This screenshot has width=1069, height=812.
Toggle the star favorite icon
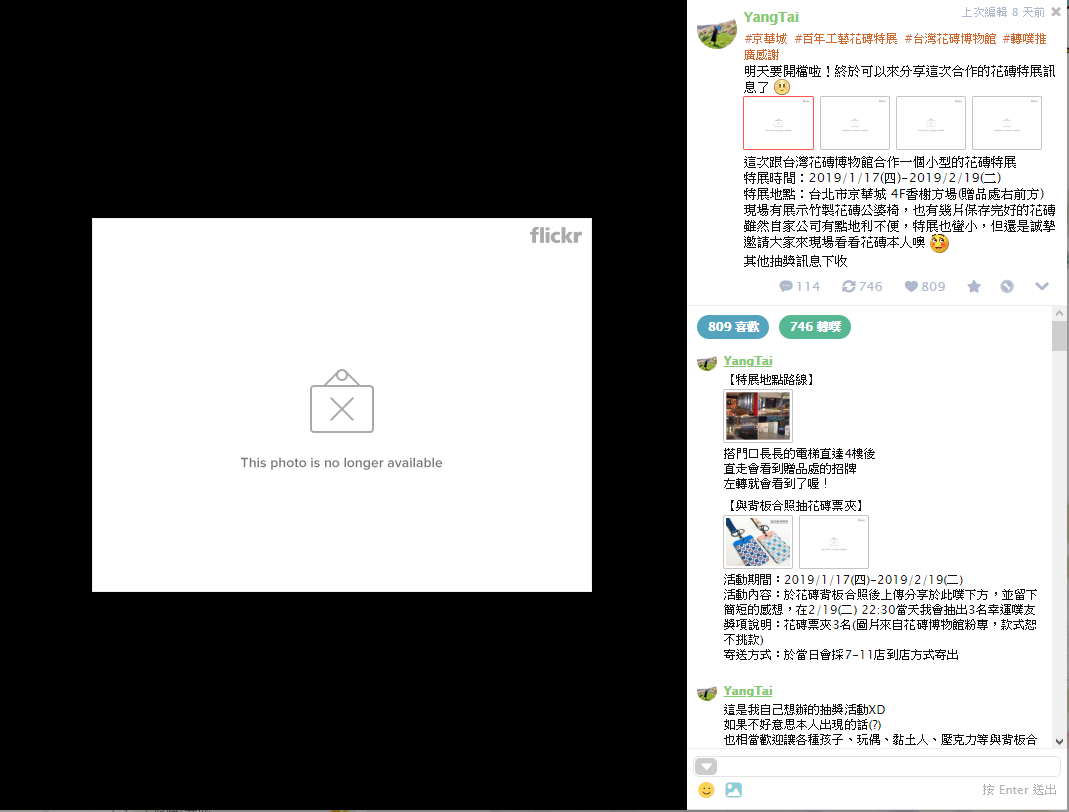tap(974, 286)
